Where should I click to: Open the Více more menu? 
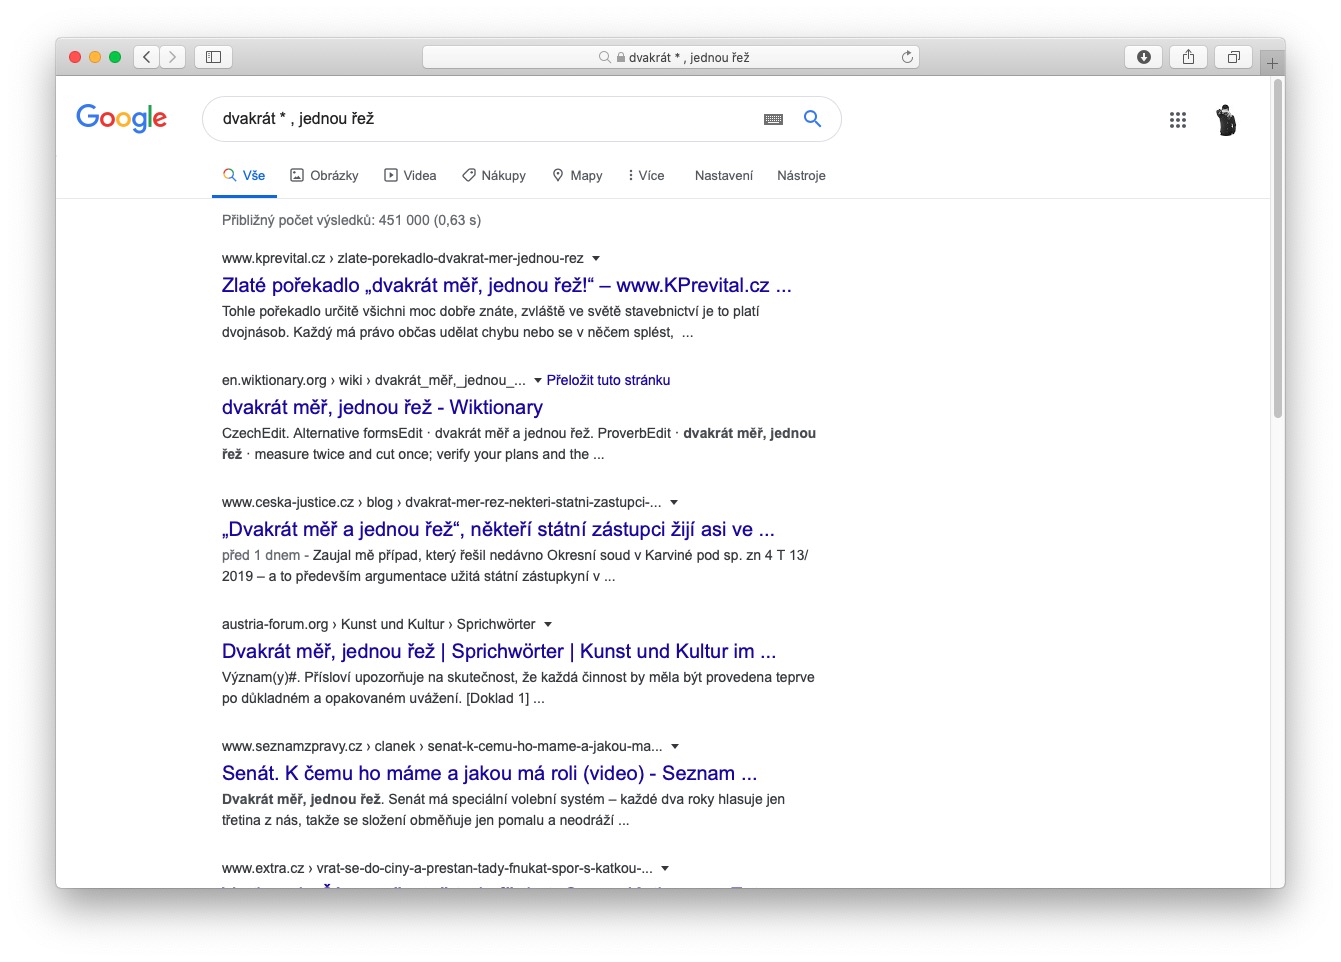646,175
